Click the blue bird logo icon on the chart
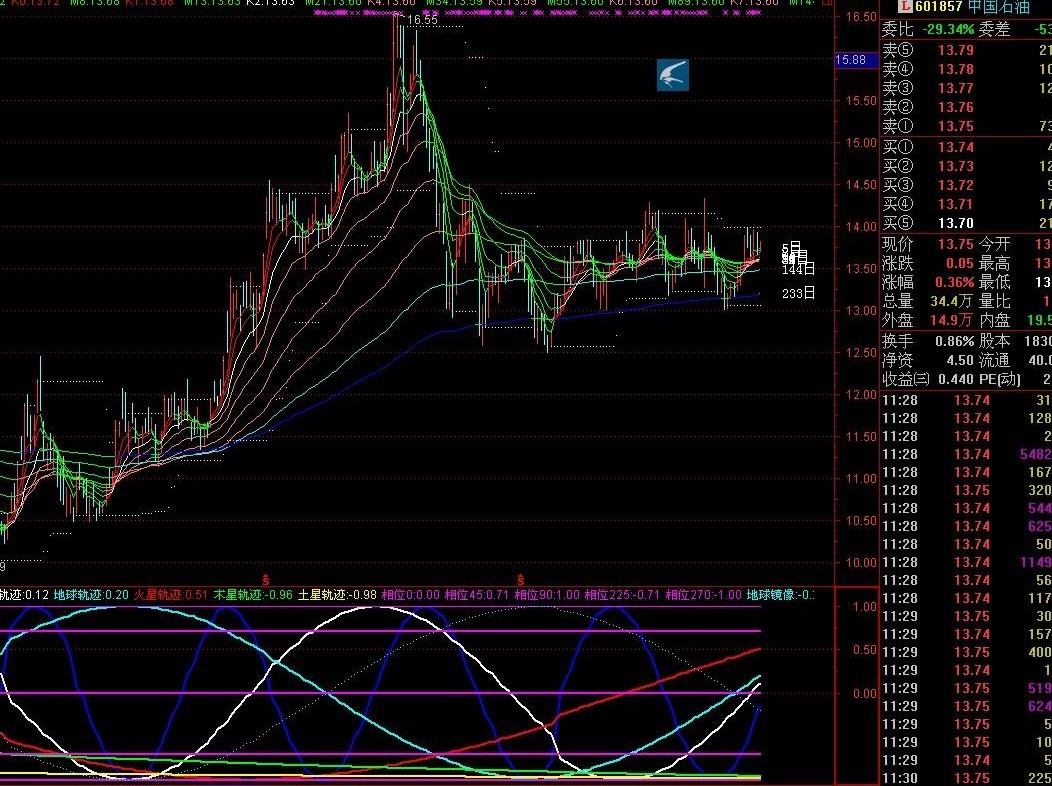1052x786 pixels. (x=672, y=75)
